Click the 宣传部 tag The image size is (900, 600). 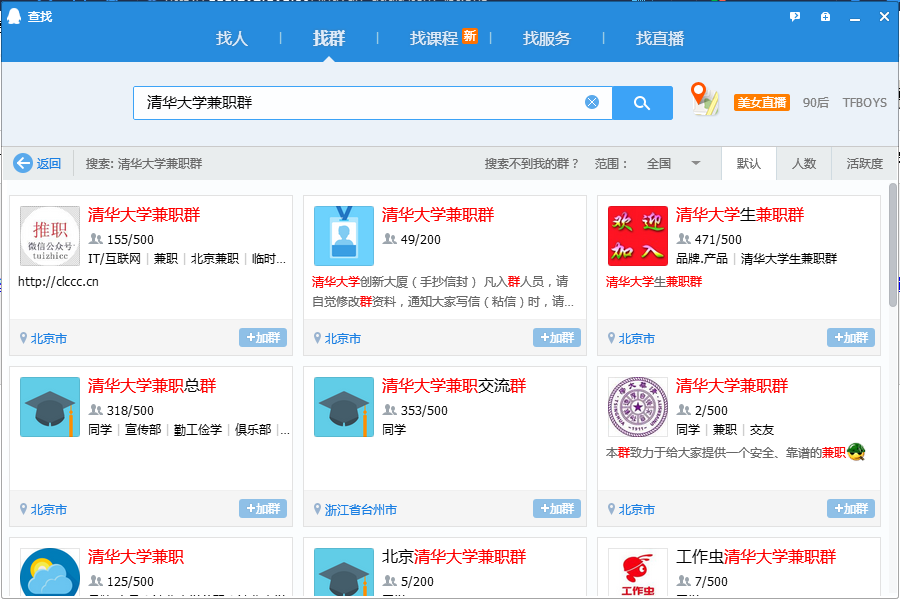[x=143, y=430]
